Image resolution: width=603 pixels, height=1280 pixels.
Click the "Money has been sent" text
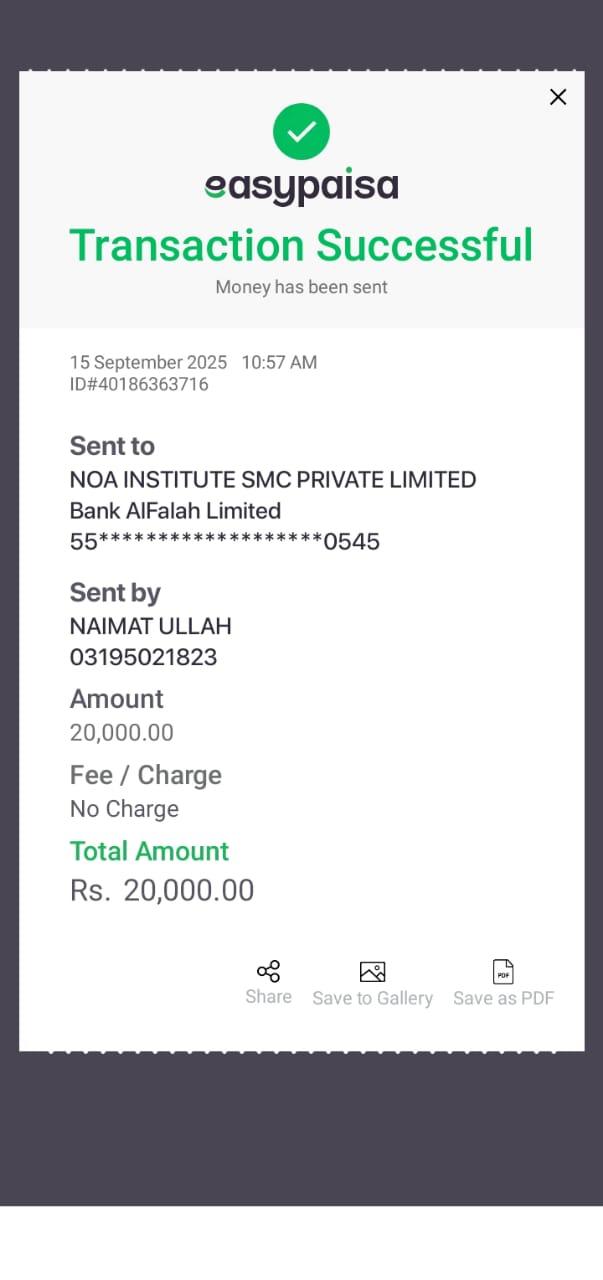[301, 287]
